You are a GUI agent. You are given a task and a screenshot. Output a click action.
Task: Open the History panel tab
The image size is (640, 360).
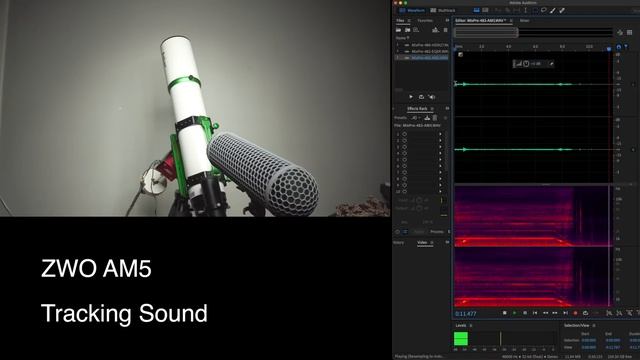tap(399, 242)
